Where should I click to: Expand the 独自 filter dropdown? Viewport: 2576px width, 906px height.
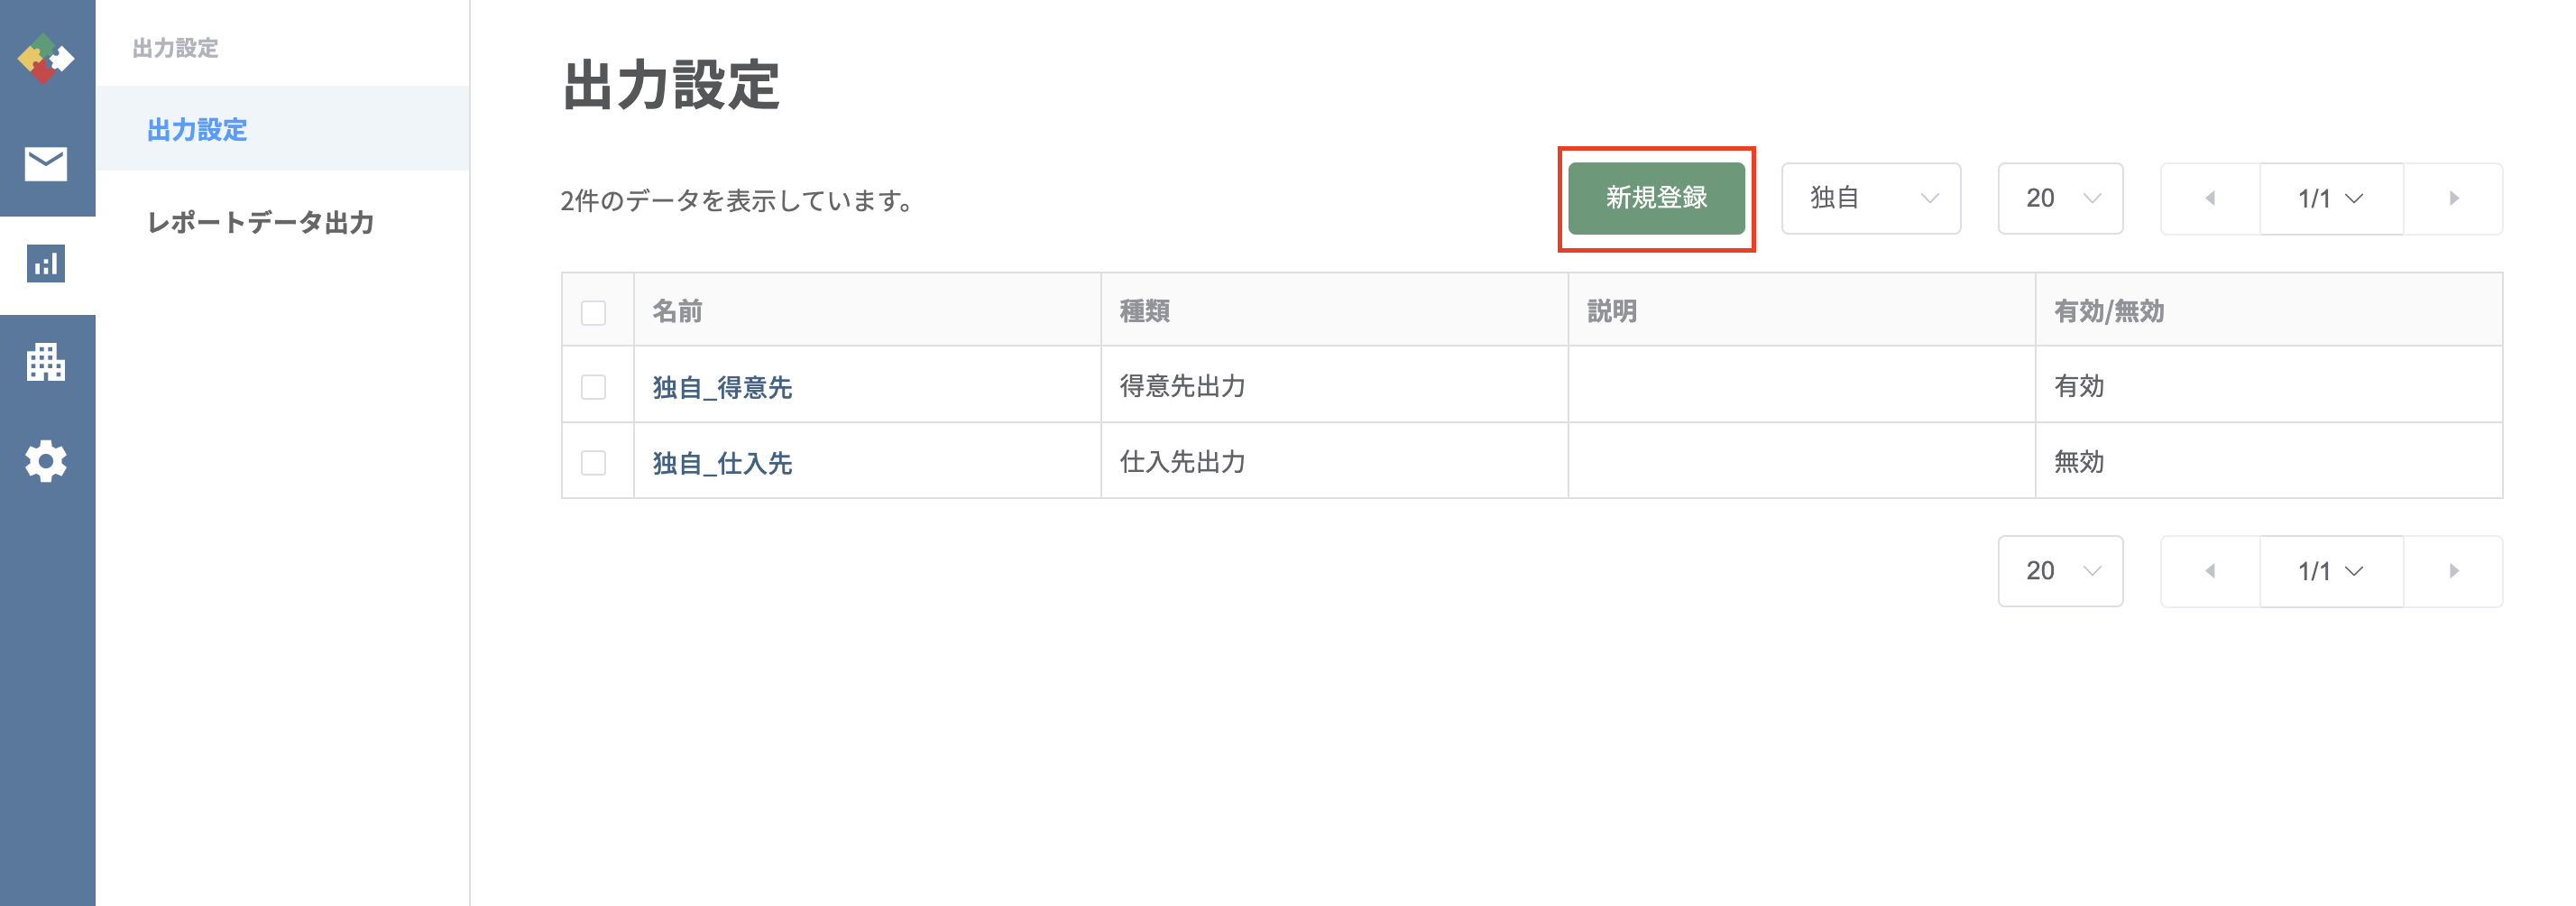[1871, 199]
